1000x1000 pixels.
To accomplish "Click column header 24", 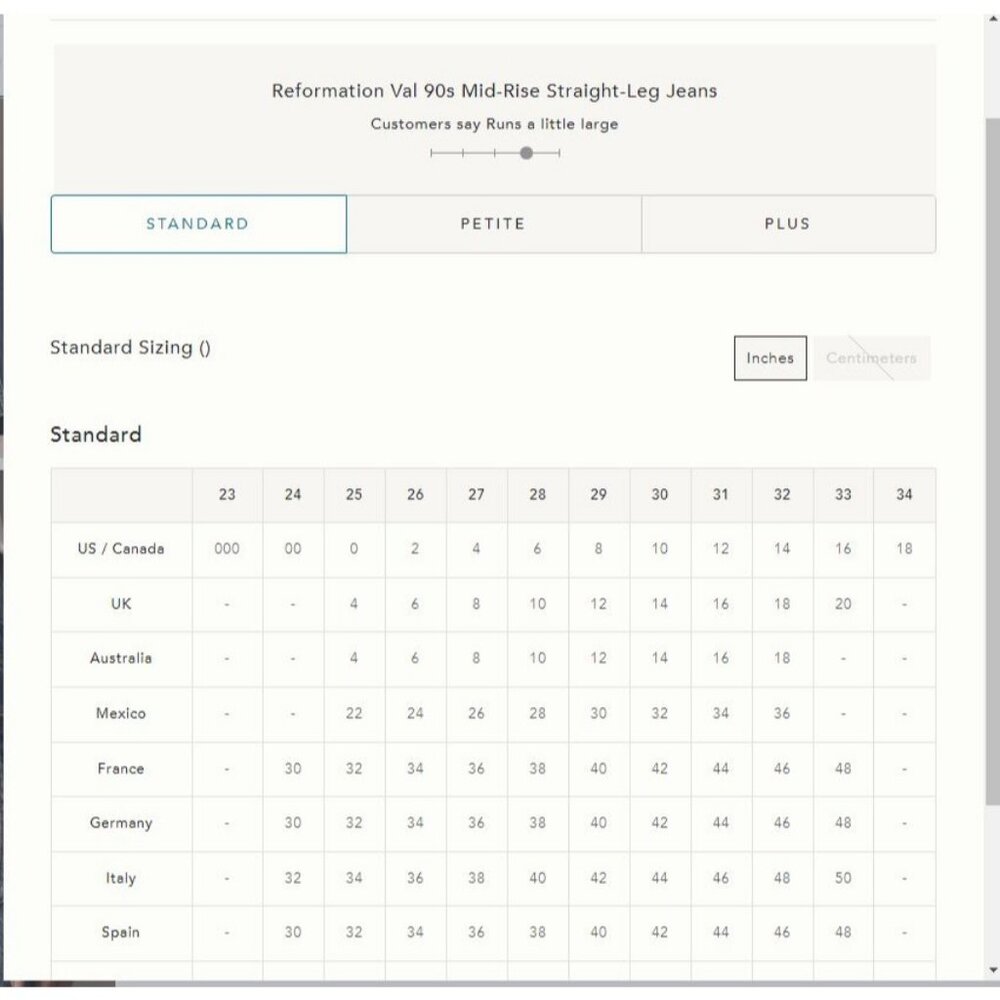I will [293, 495].
